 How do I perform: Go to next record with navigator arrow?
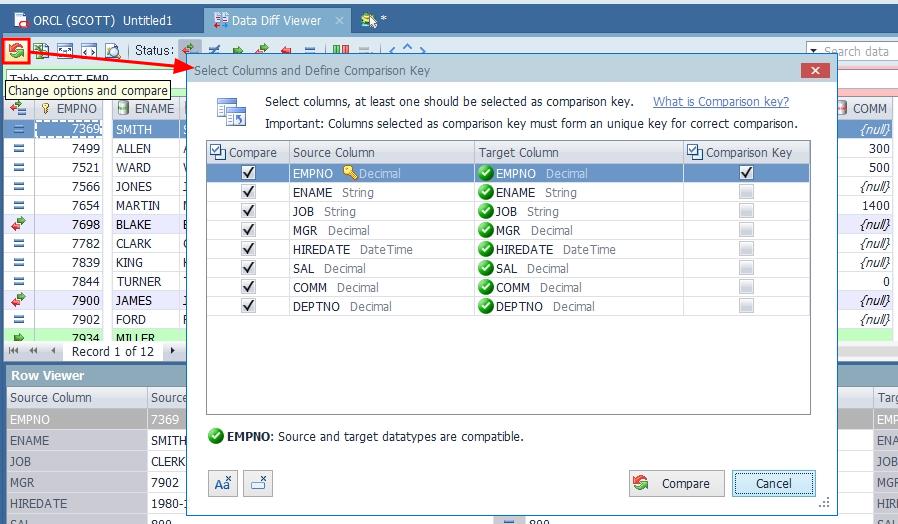pyautogui.click(x=172, y=351)
